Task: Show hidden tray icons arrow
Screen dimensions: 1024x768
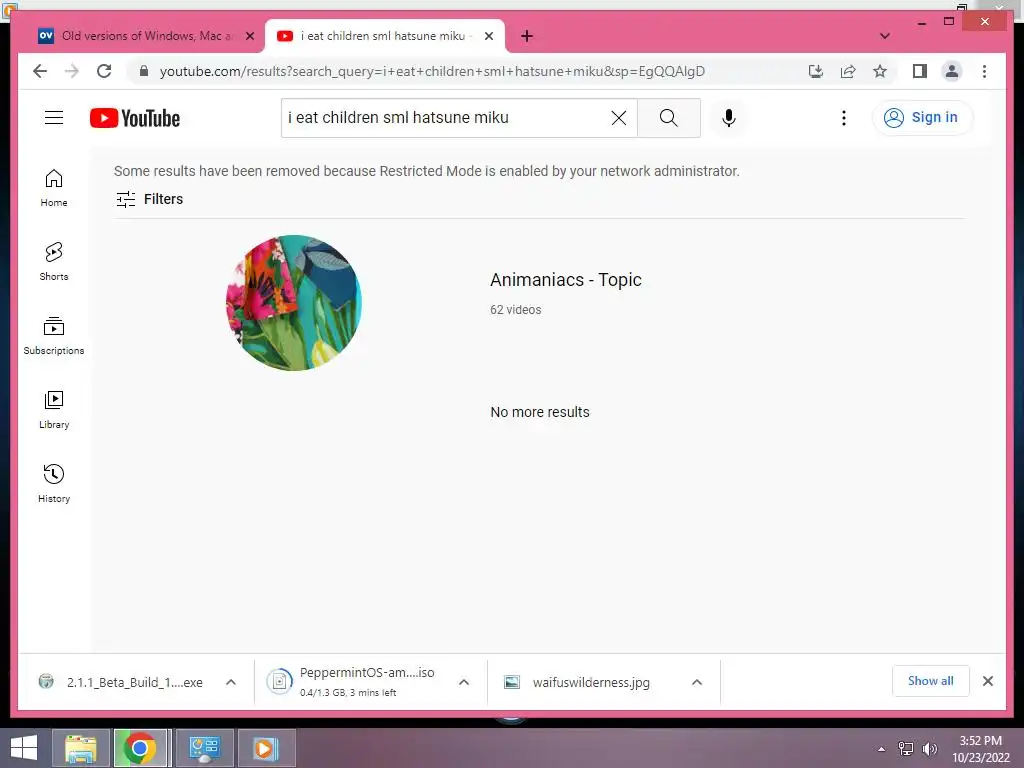Action: (x=882, y=749)
